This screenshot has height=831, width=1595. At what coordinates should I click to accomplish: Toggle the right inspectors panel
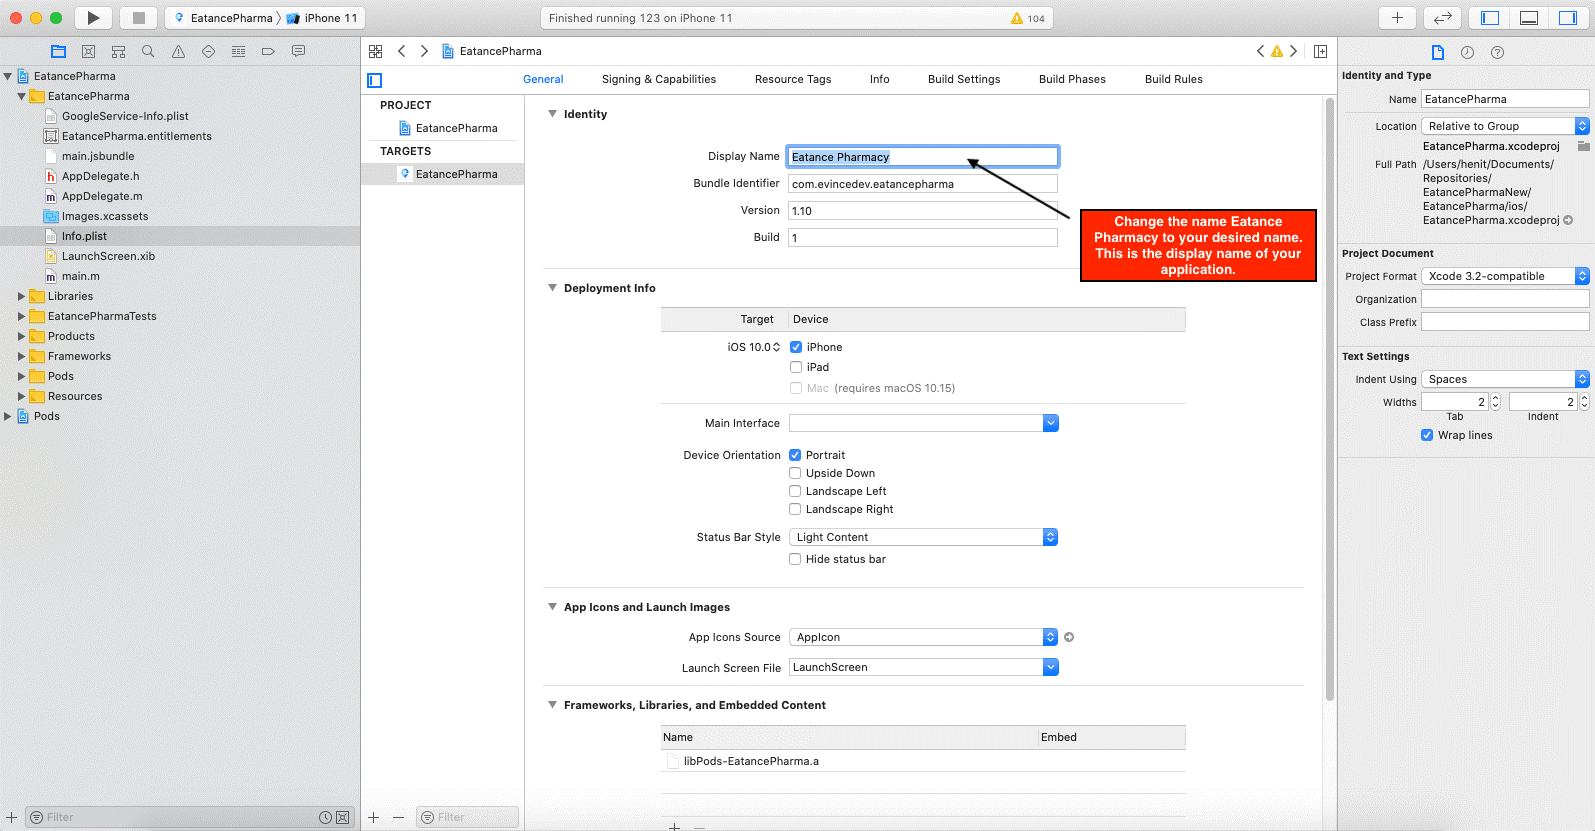tap(1567, 18)
